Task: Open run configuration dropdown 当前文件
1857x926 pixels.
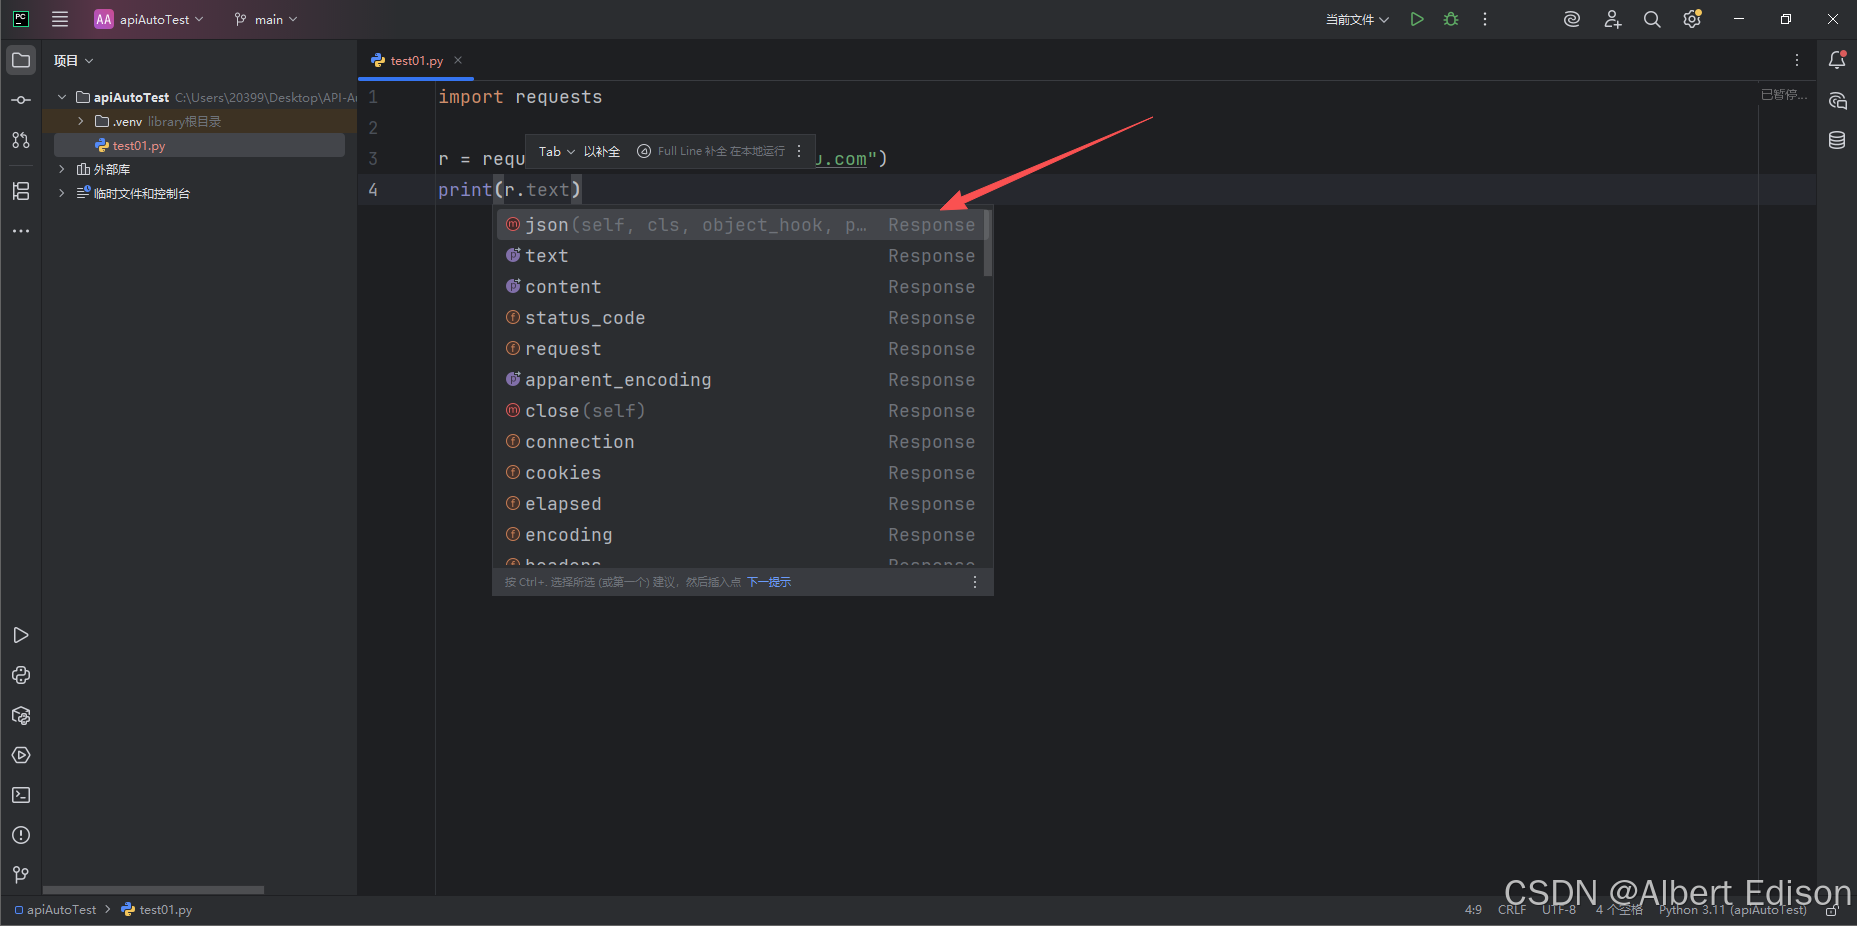Action: [x=1357, y=19]
